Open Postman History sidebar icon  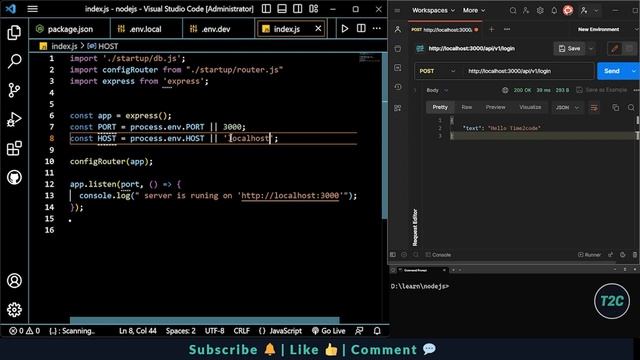click(x=398, y=87)
